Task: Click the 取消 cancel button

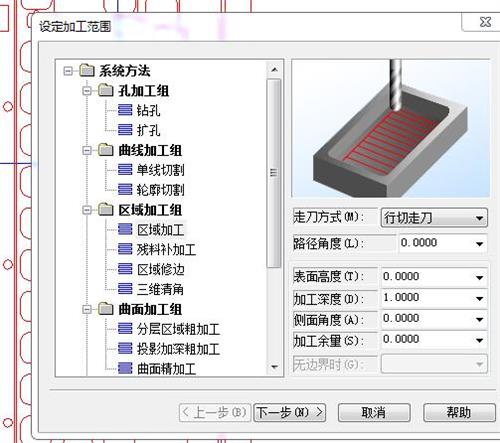Action: (x=374, y=413)
